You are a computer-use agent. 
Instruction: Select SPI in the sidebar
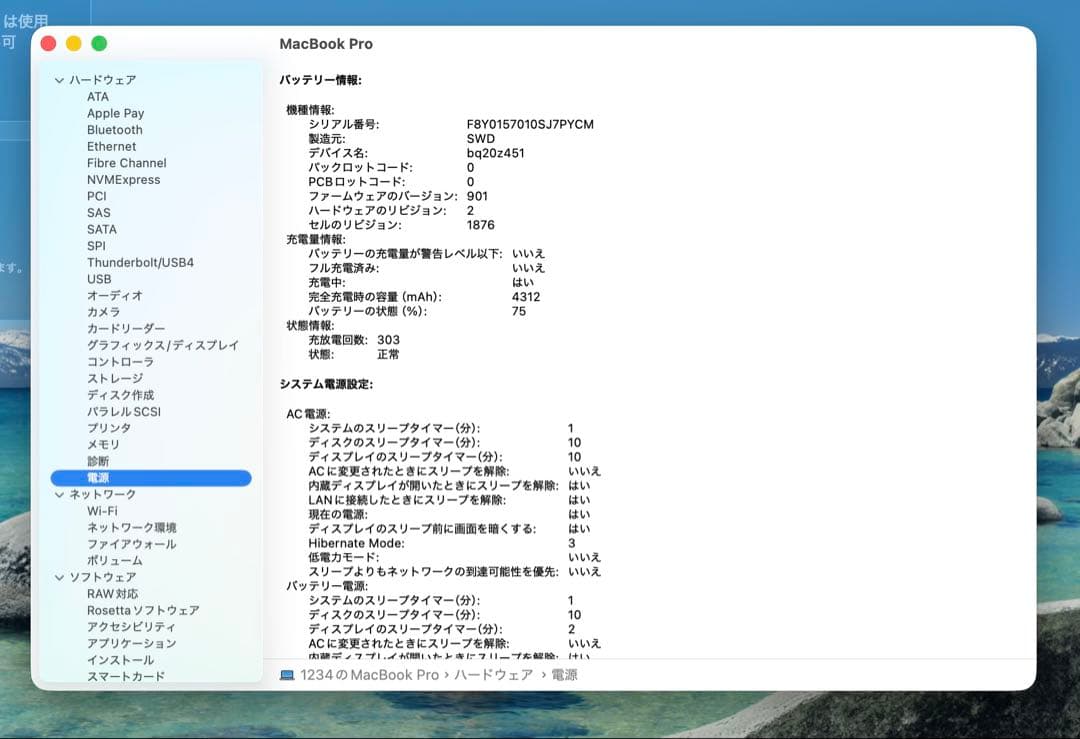point(96,246)
